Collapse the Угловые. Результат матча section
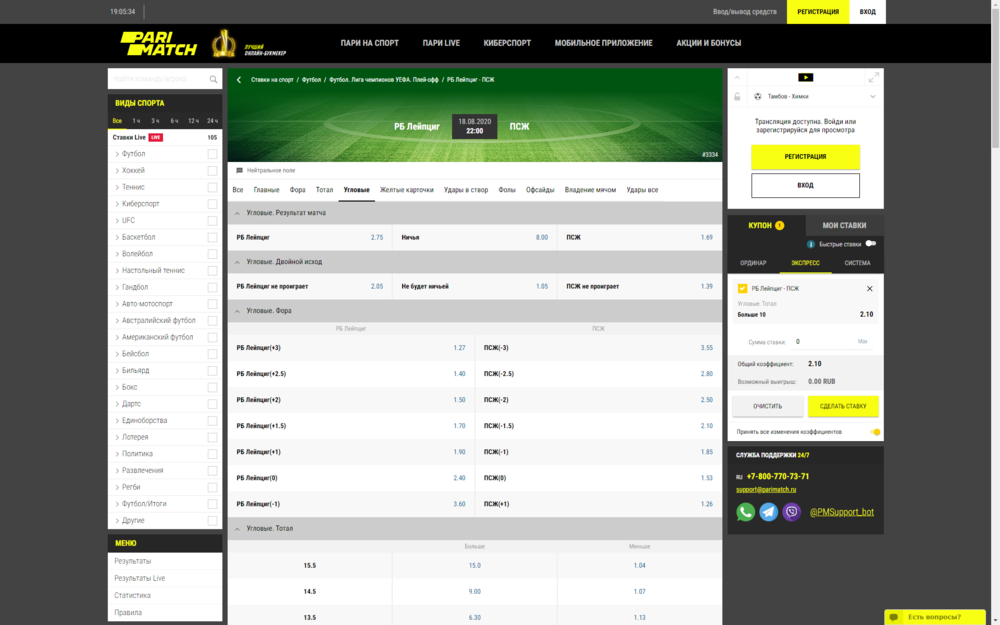The image size is (1000, 625). click(x=237, y=213)
